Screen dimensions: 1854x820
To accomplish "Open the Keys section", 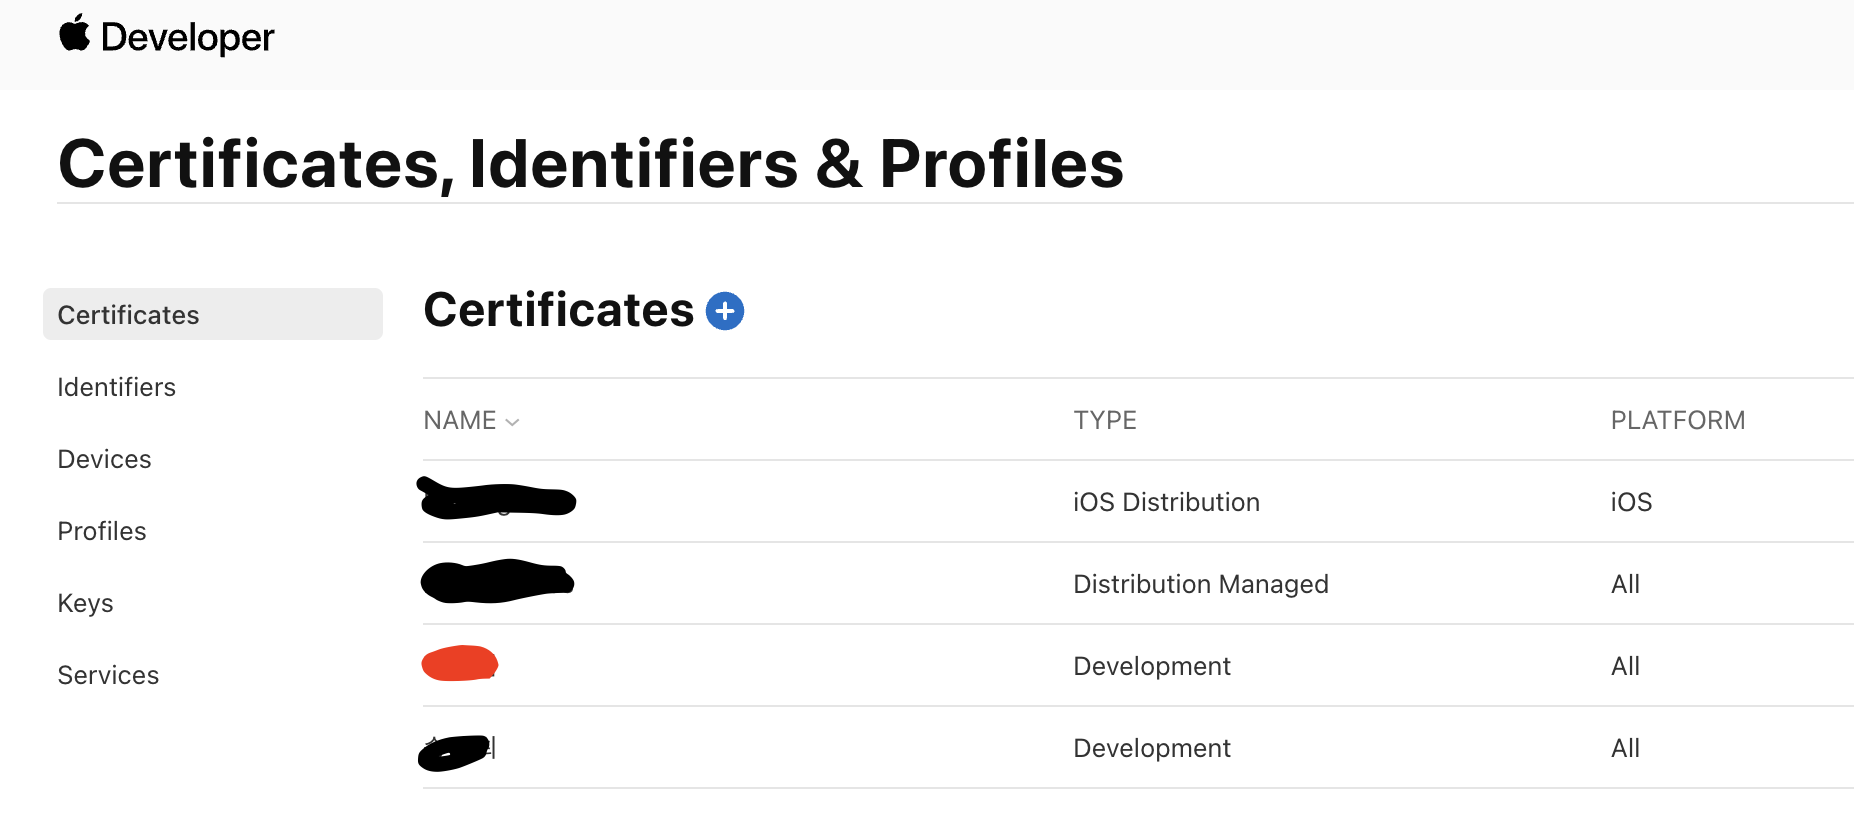I will pyautogui.click(x=85, y=603).
